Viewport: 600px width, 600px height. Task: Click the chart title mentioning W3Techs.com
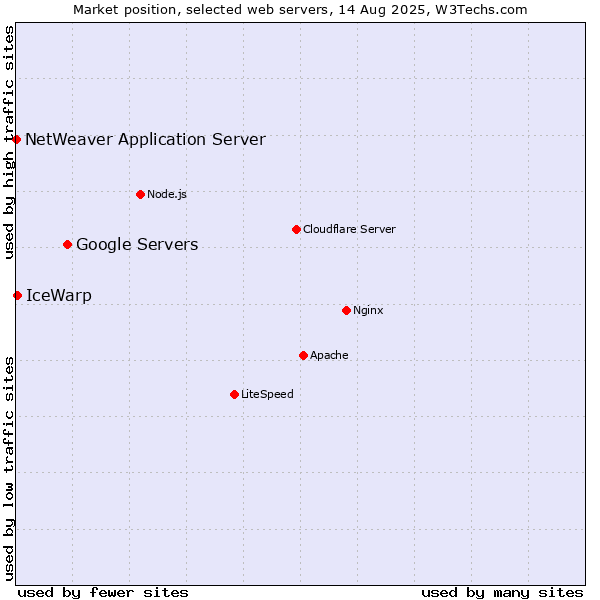[x=300, y=10]
